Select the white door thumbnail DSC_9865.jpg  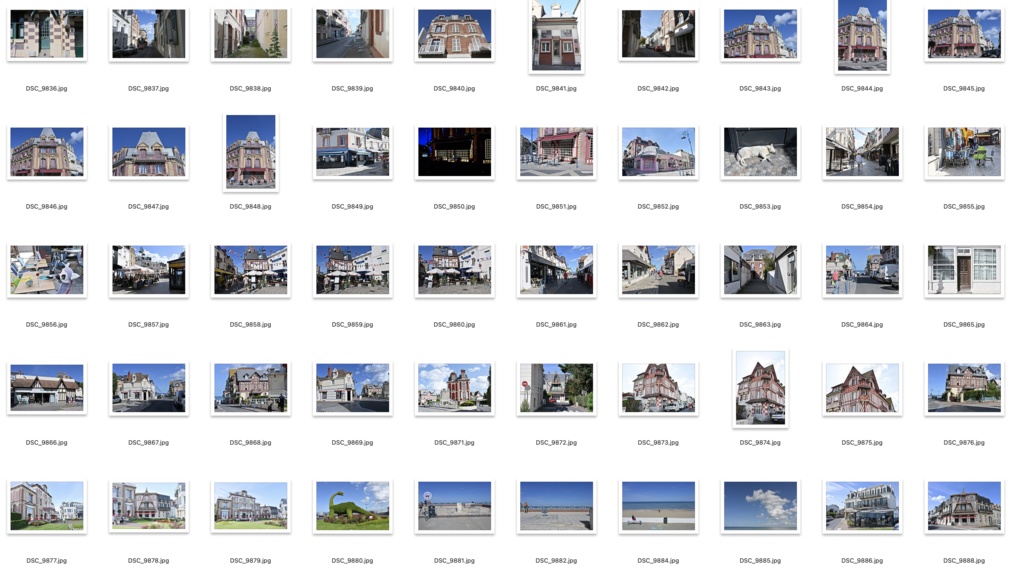point(964,270)
